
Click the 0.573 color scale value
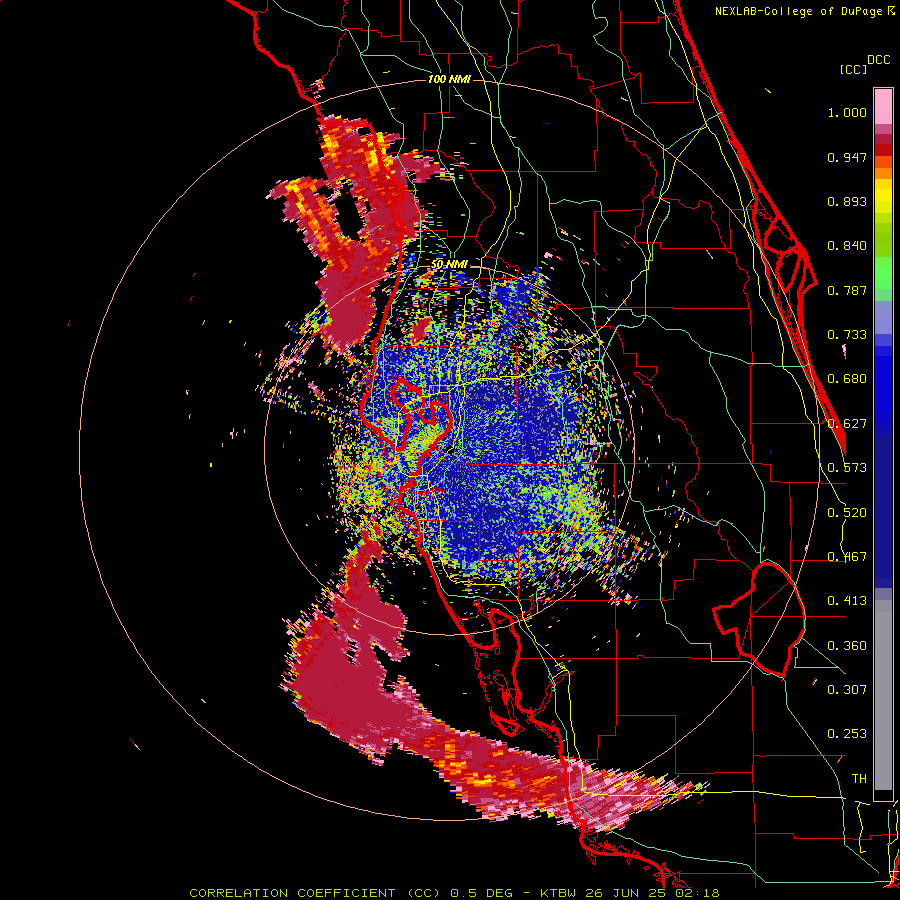[847, 468]
